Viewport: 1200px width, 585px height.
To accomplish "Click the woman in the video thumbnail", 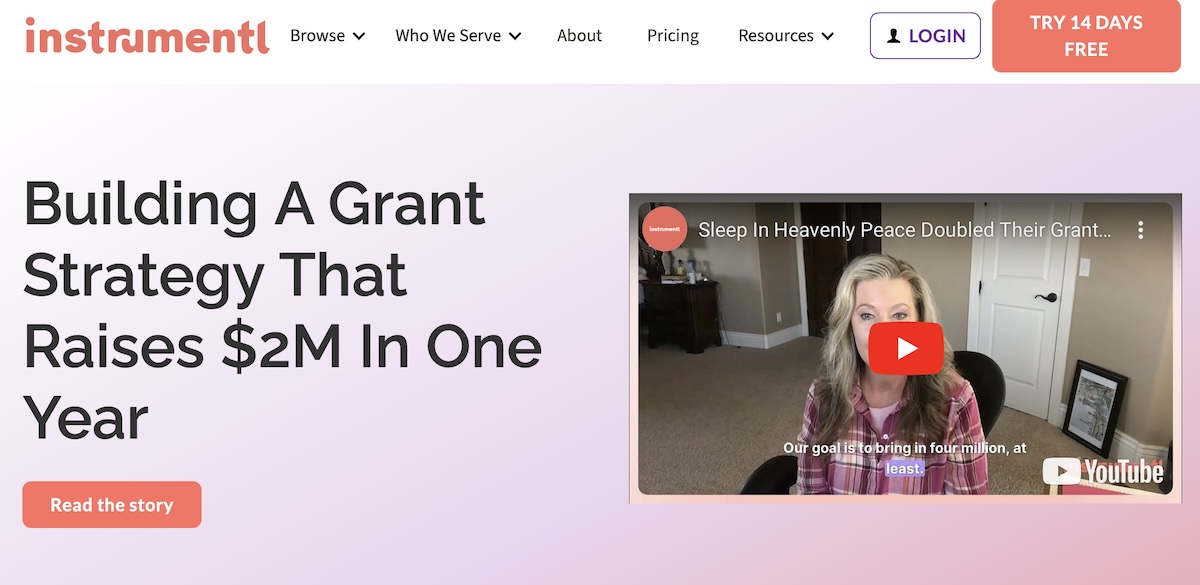I will tap(880, 380).
